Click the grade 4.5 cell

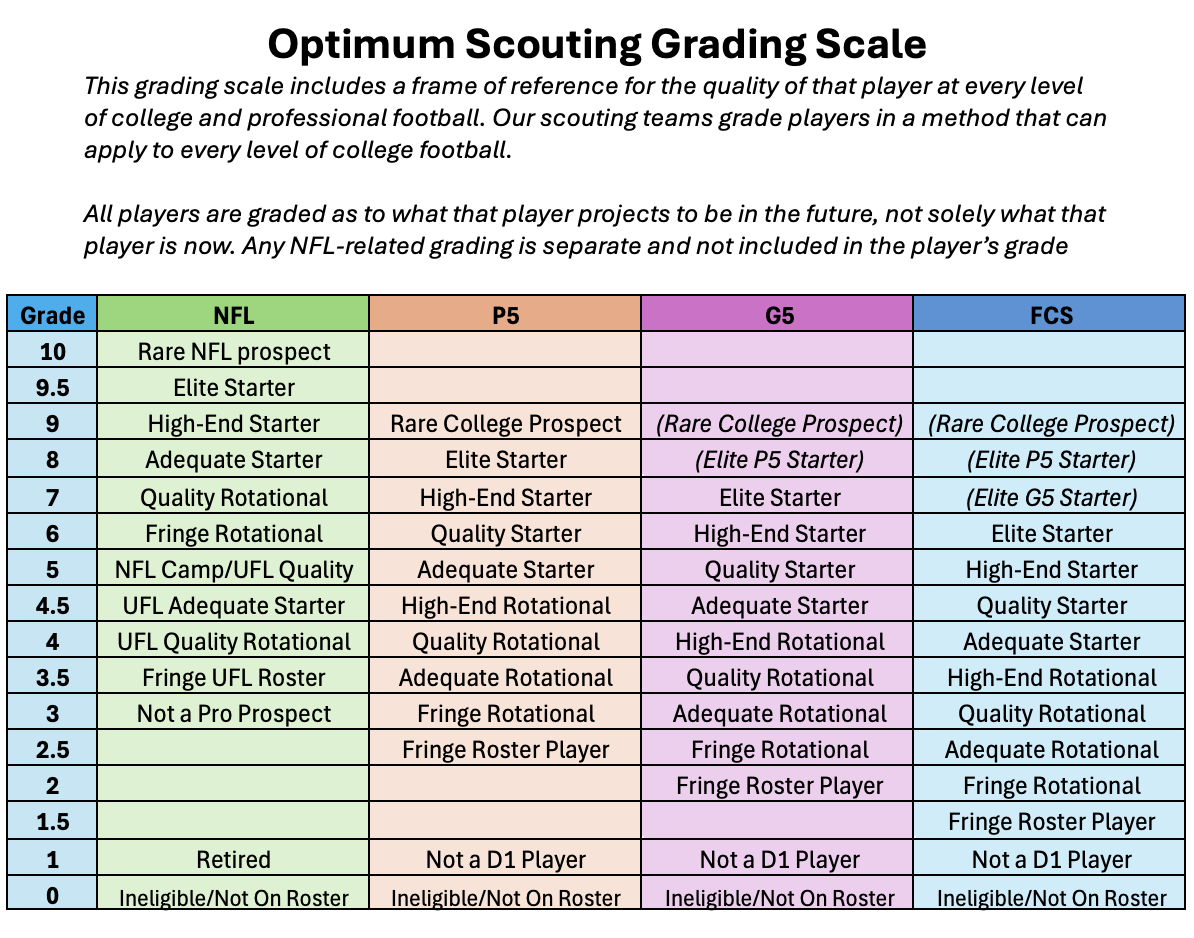click(53, 606)
